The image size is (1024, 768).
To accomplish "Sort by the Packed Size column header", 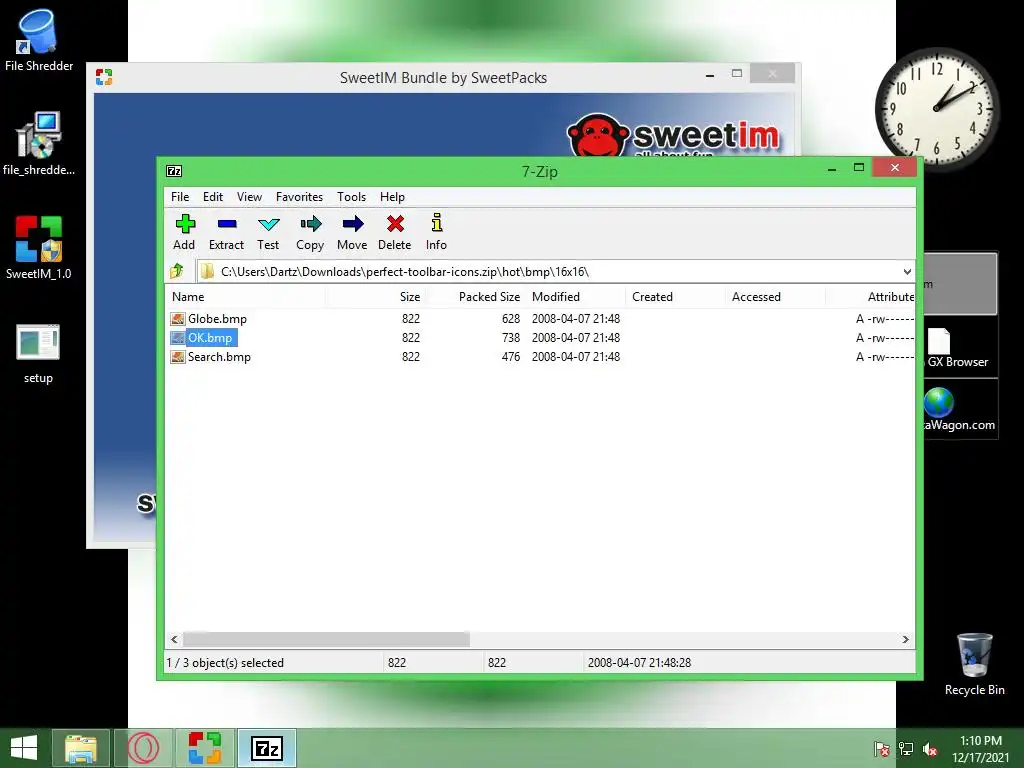I will click(x=476, y=296).
